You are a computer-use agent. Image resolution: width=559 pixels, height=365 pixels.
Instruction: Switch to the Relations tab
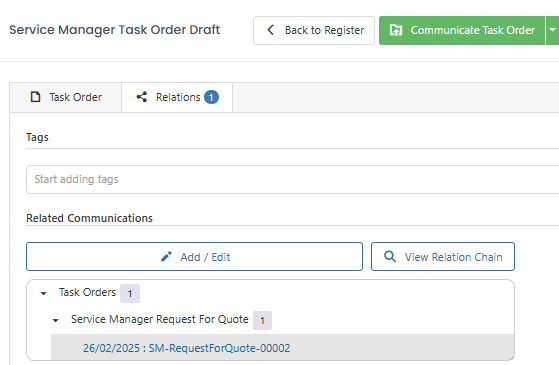click(177, 97)
